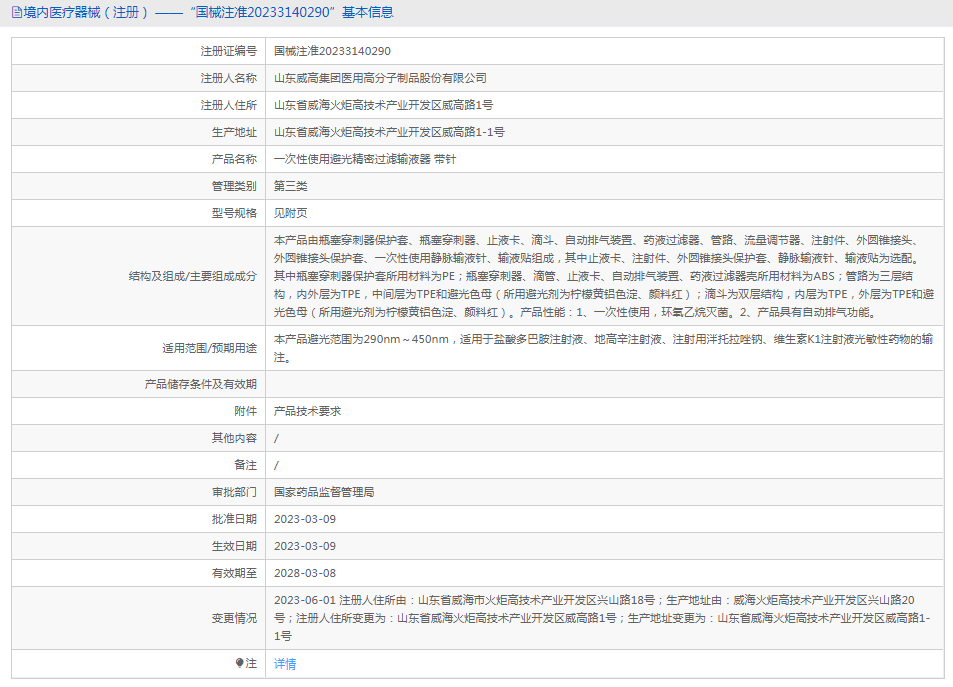Click the label 其他内容
The height and width of the screenshot is (687, 953).
[235, 438]
